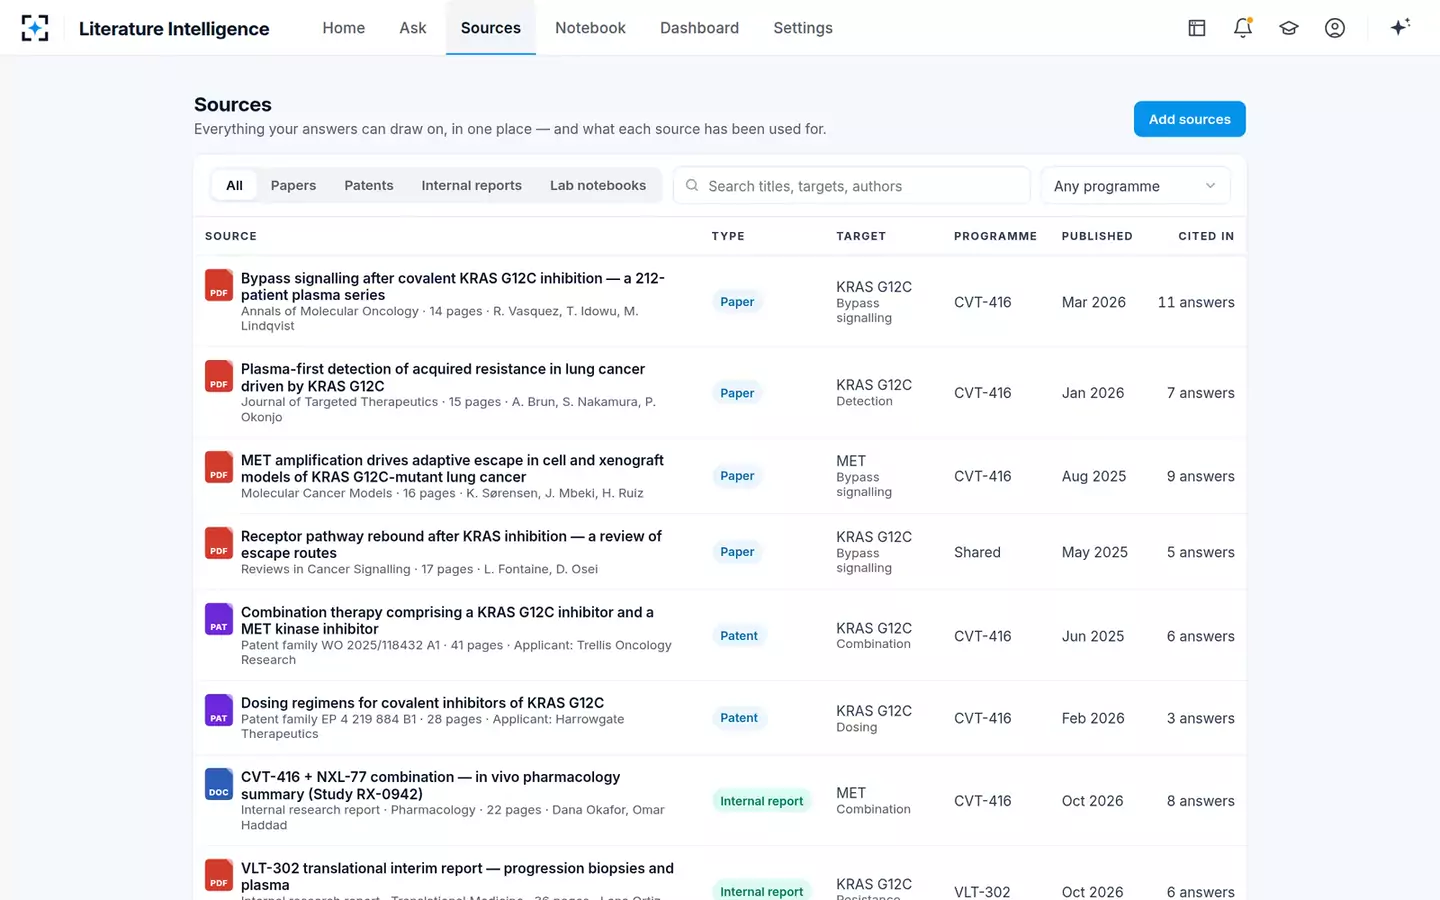Click PDF icon for MET amplification paper
This screenshot has height=900, width=1440.
[219, 467]
